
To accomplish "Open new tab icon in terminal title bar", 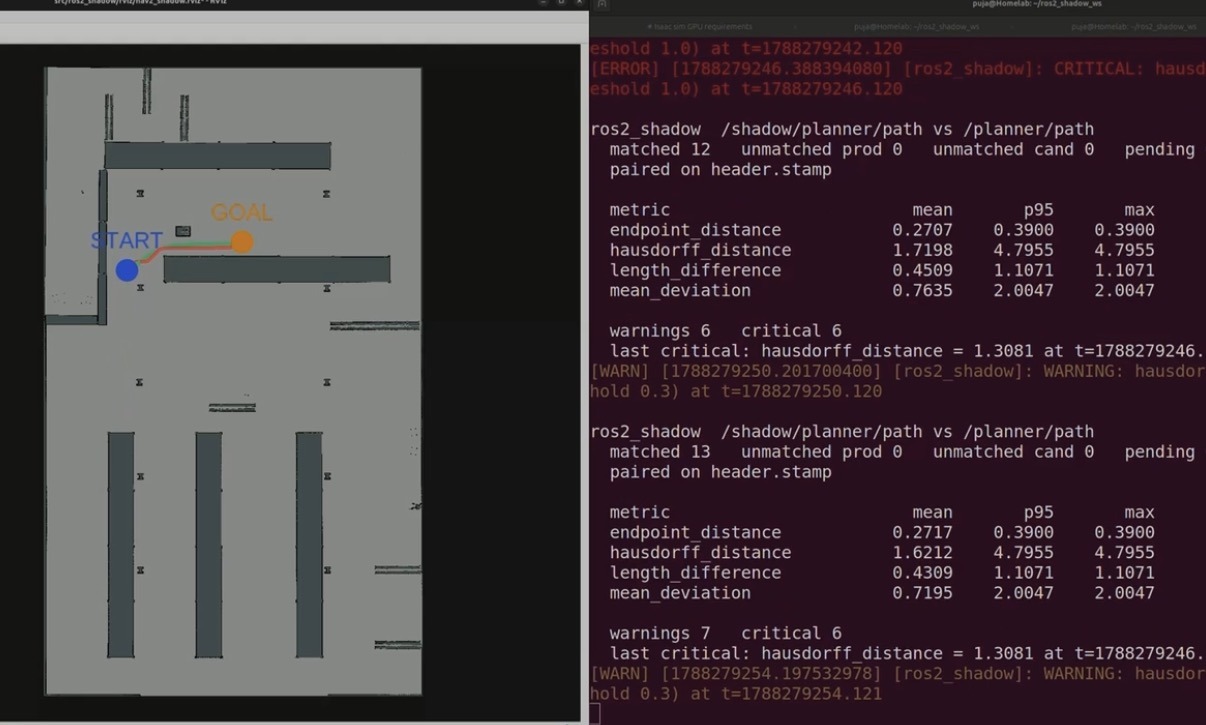I will [602, 4].
